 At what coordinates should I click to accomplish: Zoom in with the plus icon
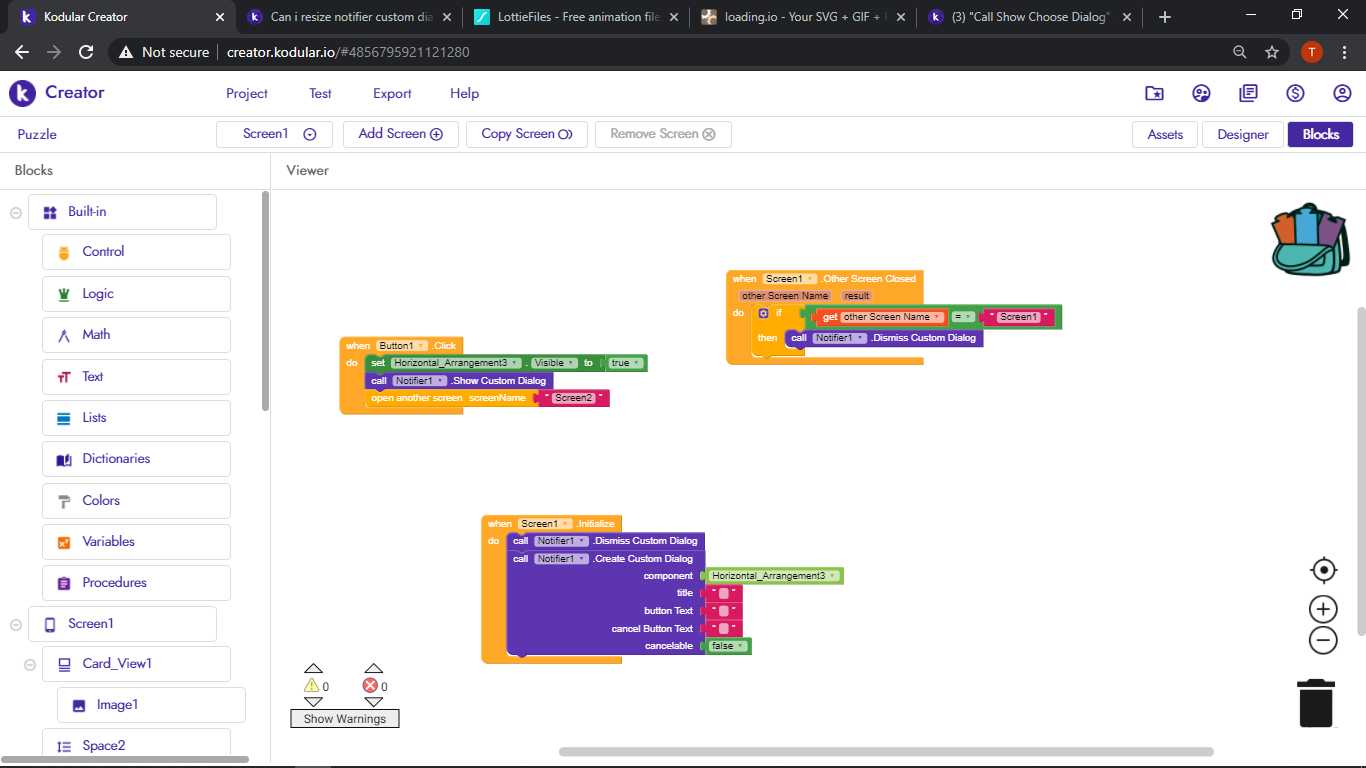[x=1323, y=609]
